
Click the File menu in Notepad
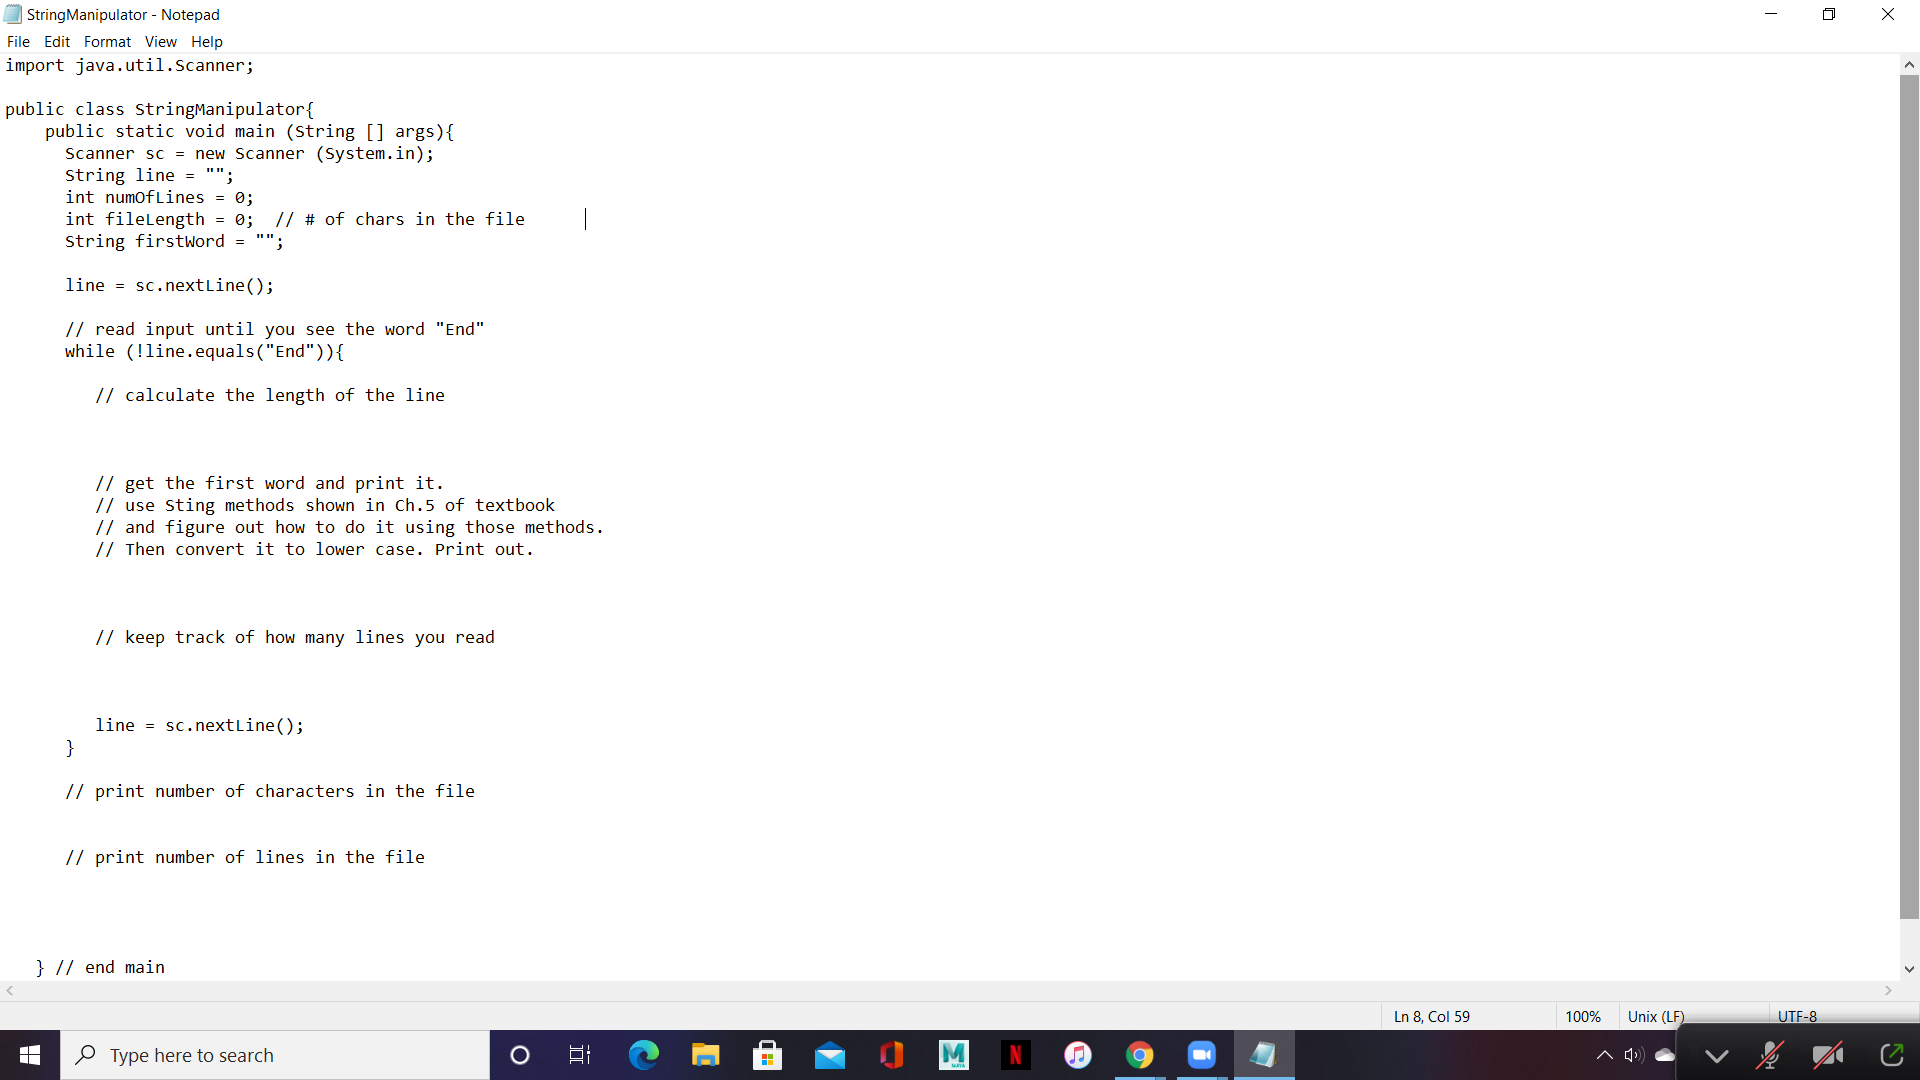(20, 41)
